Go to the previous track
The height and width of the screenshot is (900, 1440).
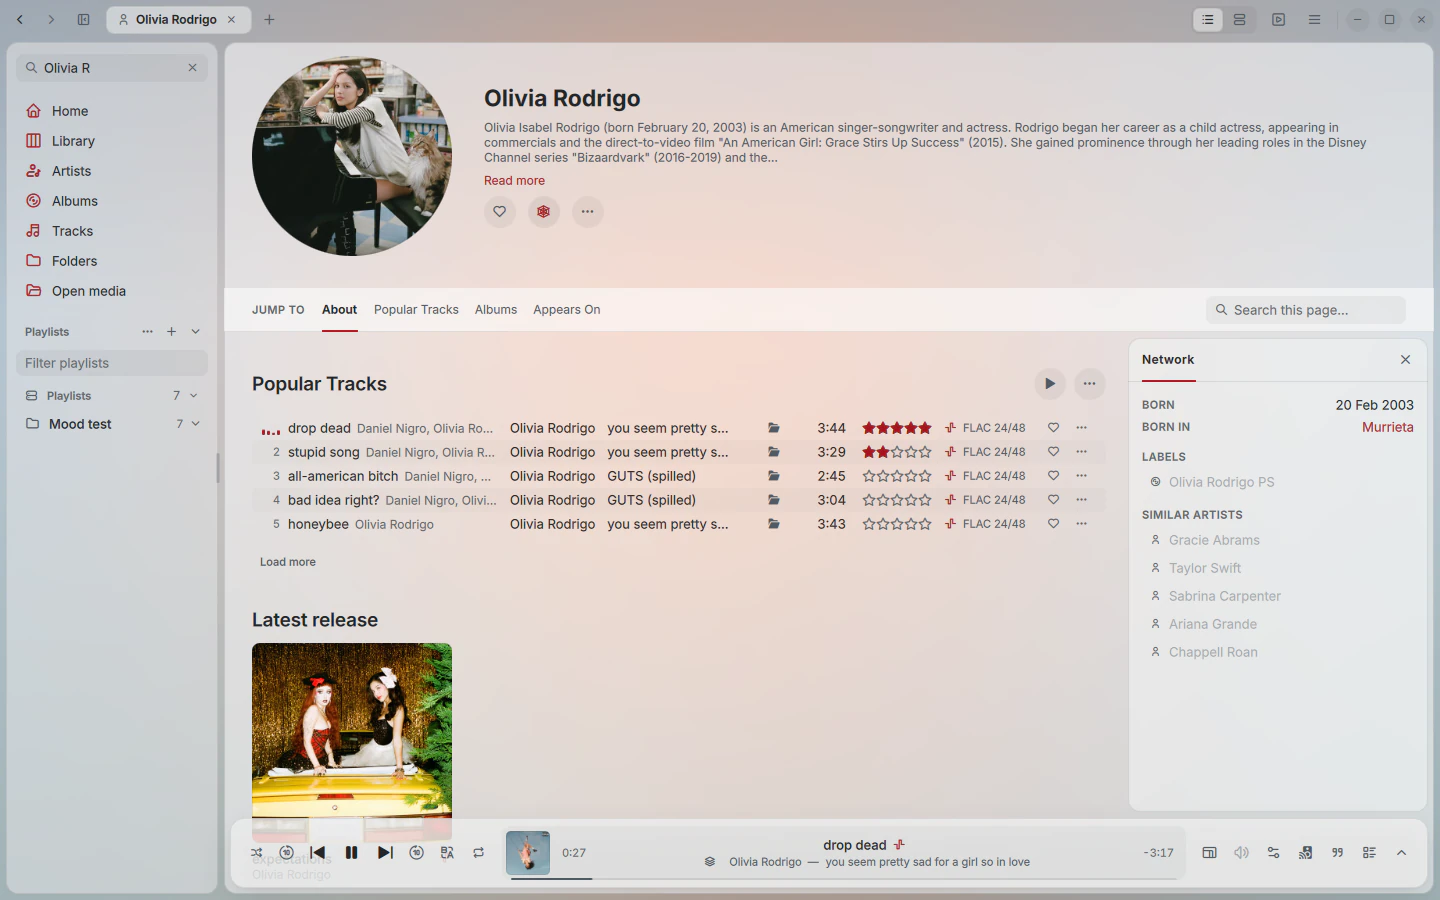click(x=318, y=853)
